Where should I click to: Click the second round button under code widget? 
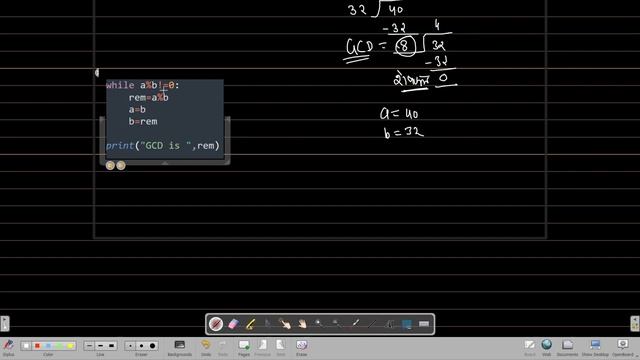point(121,165)
